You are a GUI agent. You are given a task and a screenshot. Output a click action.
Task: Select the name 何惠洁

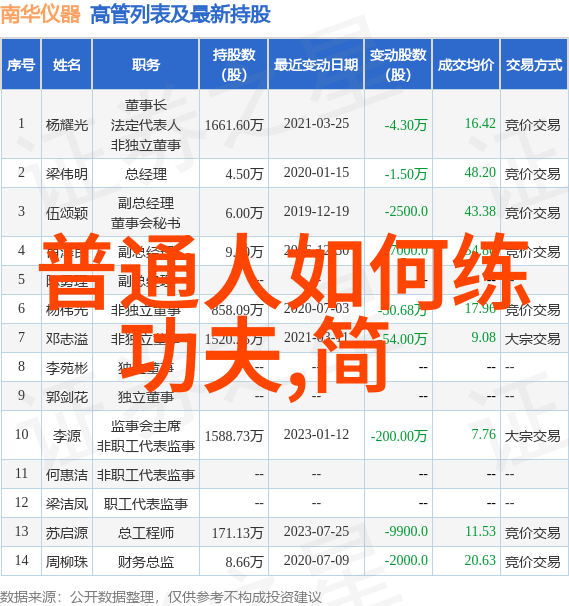pyautogui.click(x=67, y=475)
